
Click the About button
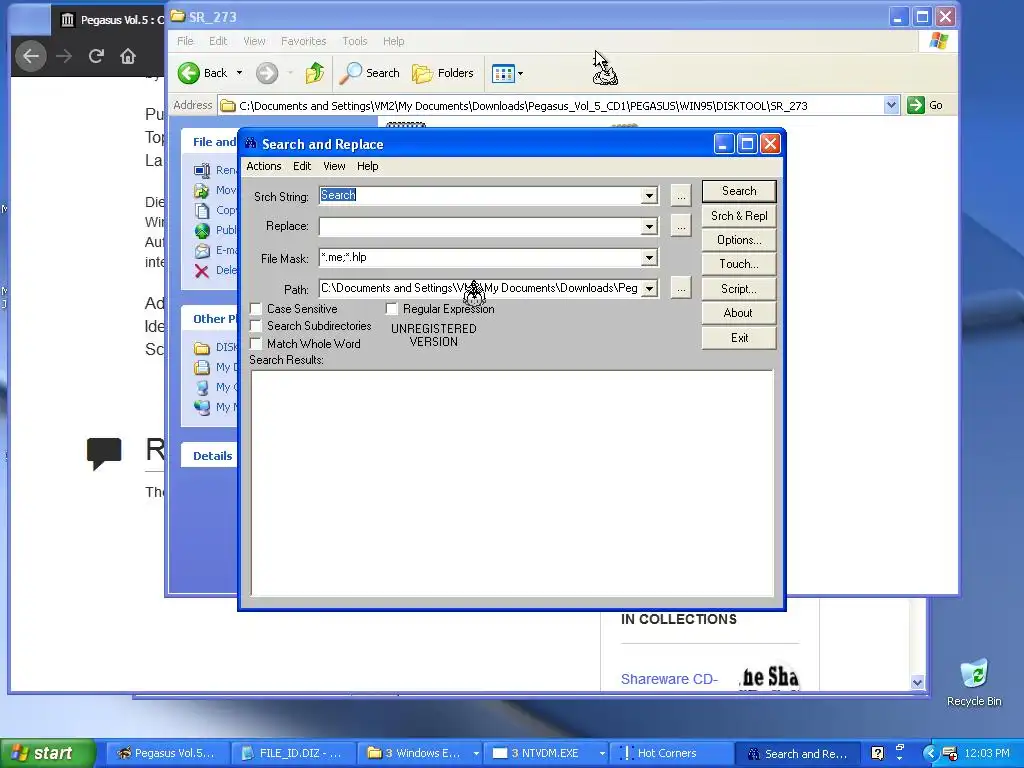click(739, 313)
